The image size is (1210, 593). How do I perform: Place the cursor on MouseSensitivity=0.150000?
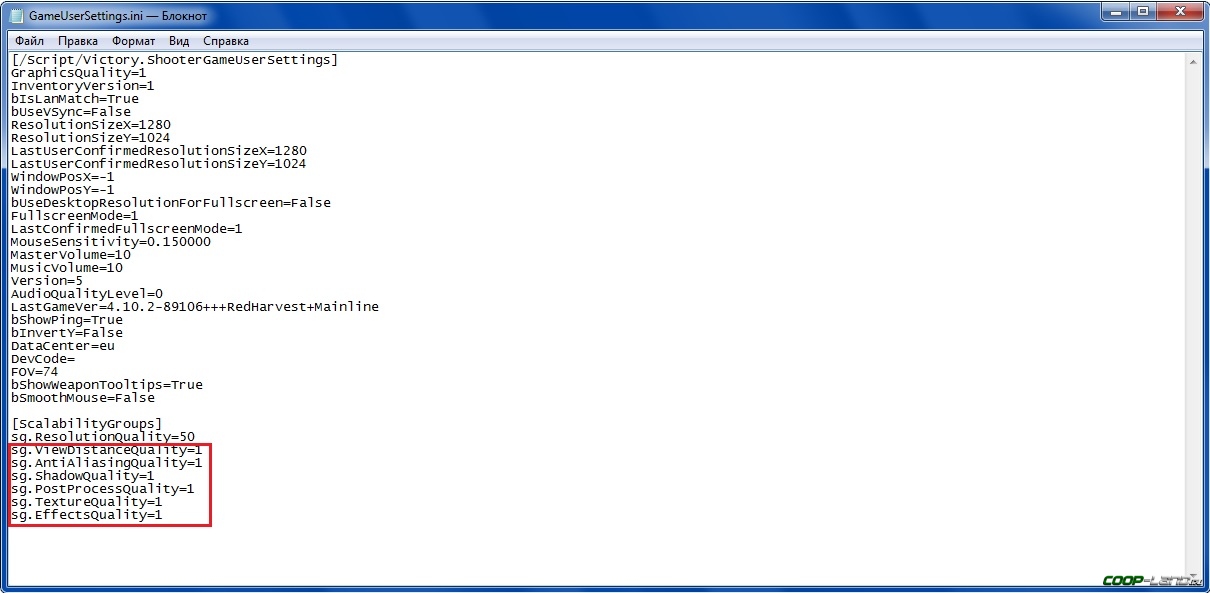tap(110, 242)
